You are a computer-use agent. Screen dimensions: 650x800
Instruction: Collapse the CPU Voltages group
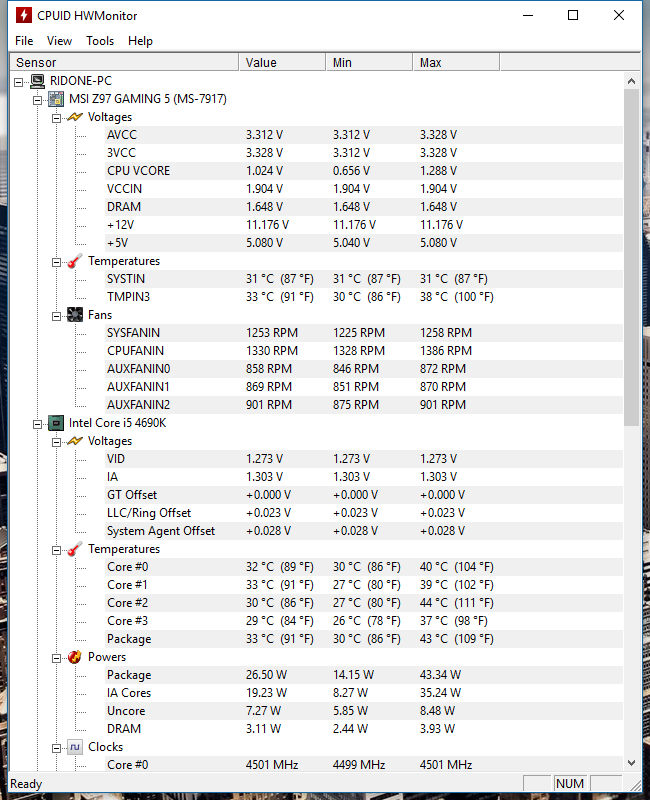[x=57, y=442]
